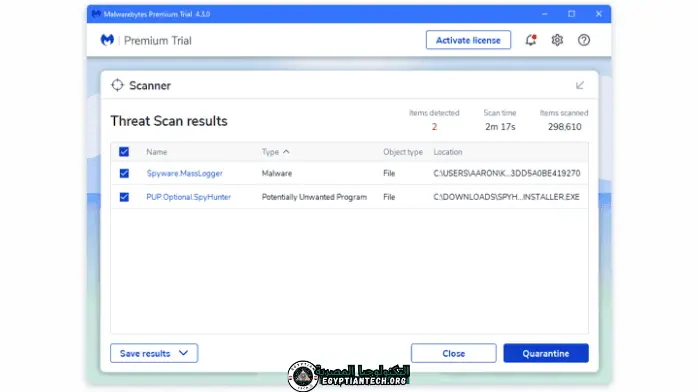Click the Activate license button
The image size is (698, 392).
(468, 40)
